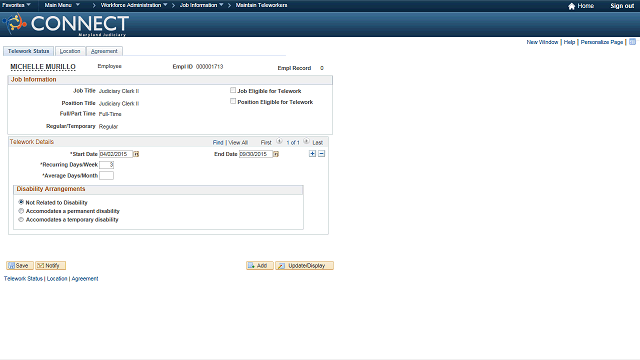Viewport: 640px width, 360px height.
Task: Open Personalize Page link
Action: tap(602, 42)
